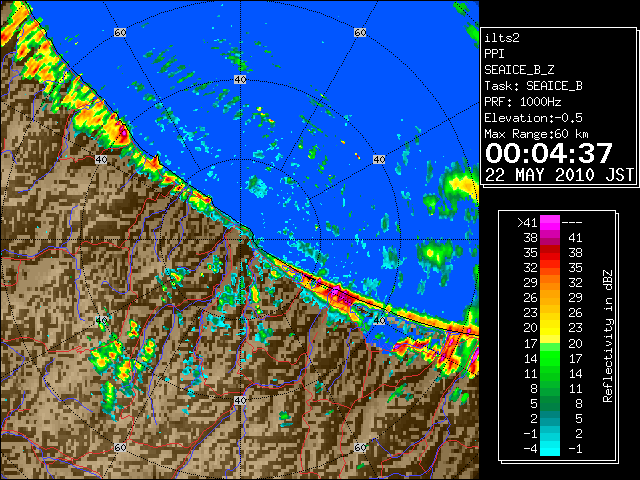
Task: Click the "-4" legend minimum value
Action: click(530, 449)
